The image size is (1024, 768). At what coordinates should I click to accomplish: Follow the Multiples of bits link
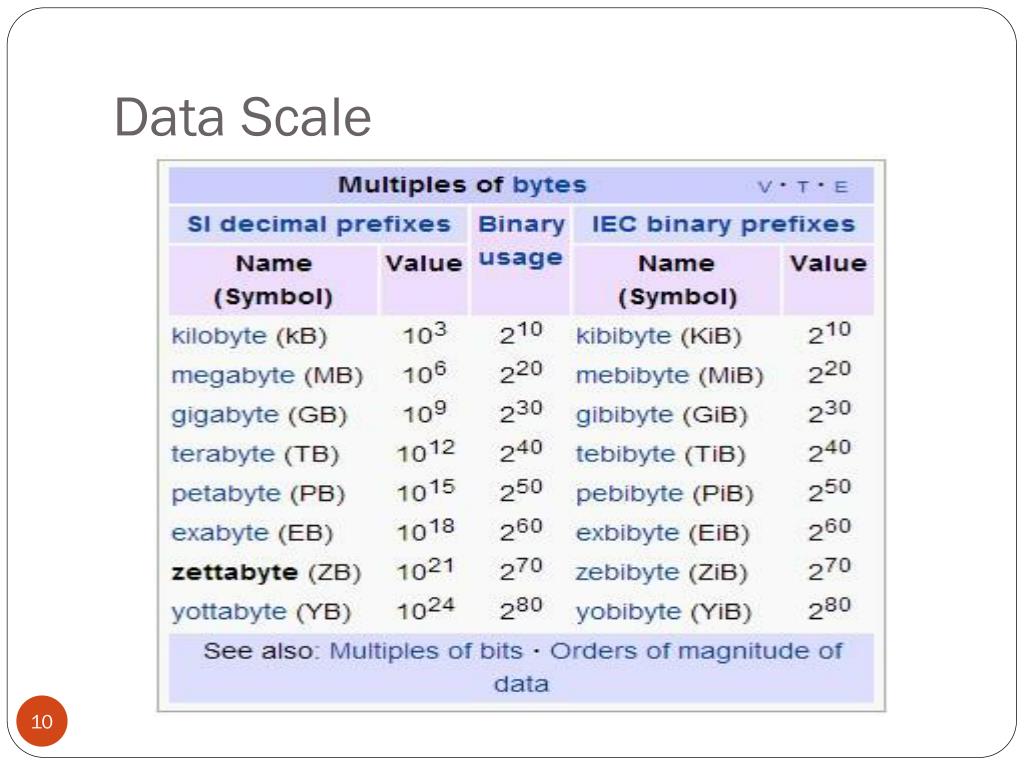(x=426, y=651)
